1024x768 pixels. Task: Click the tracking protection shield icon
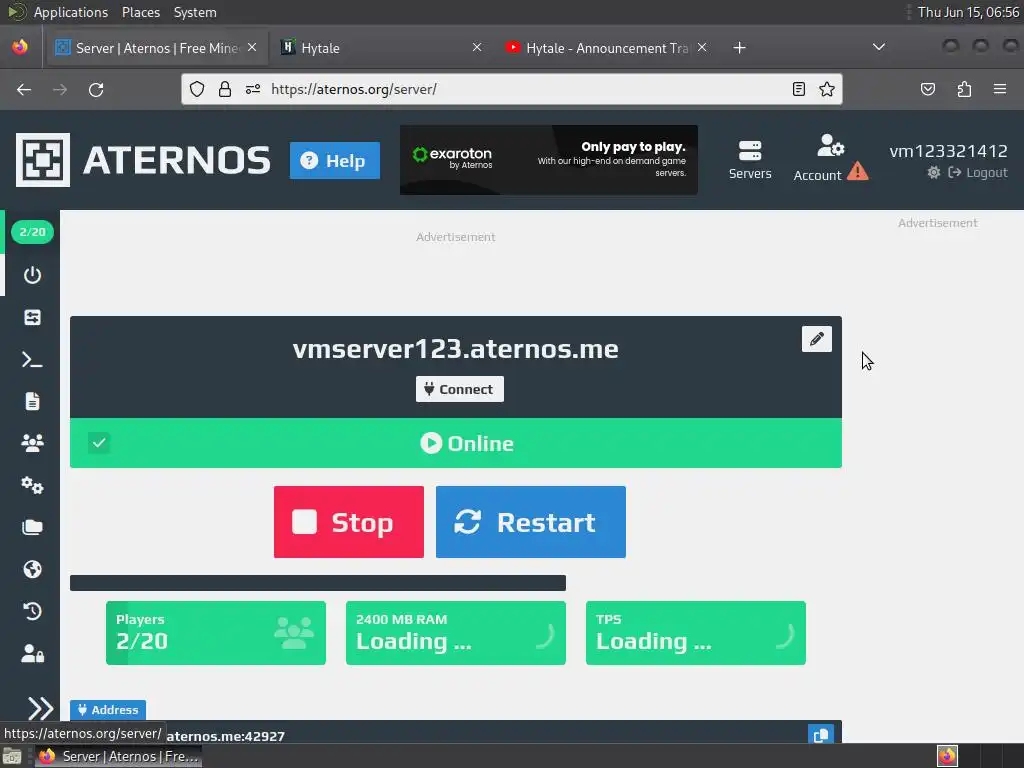point(197,89)
